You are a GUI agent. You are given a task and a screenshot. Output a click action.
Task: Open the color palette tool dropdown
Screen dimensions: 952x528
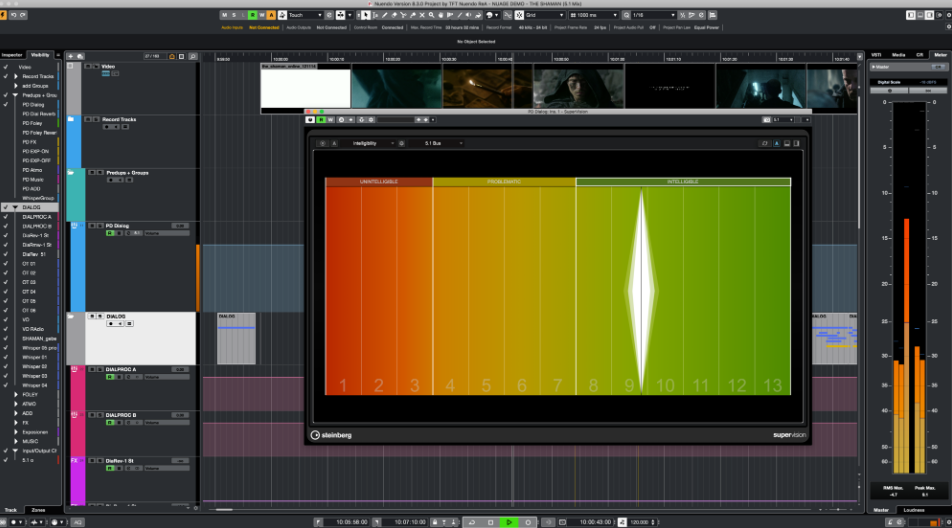pos(492,15)
